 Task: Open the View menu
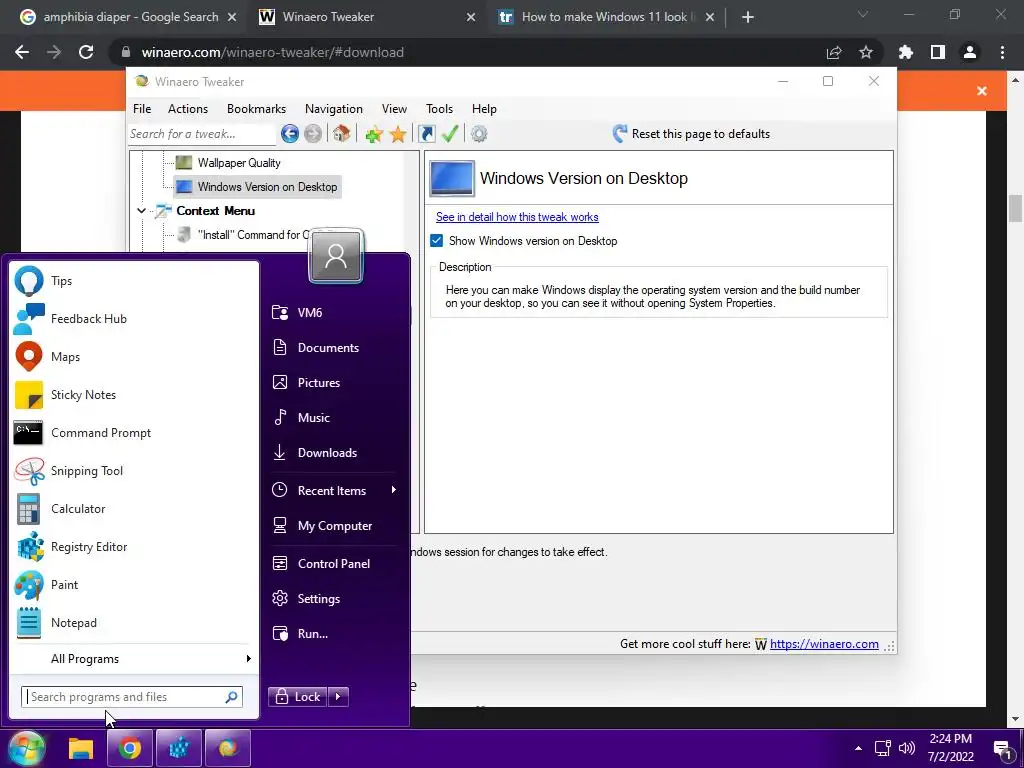(x=394, y=109)
